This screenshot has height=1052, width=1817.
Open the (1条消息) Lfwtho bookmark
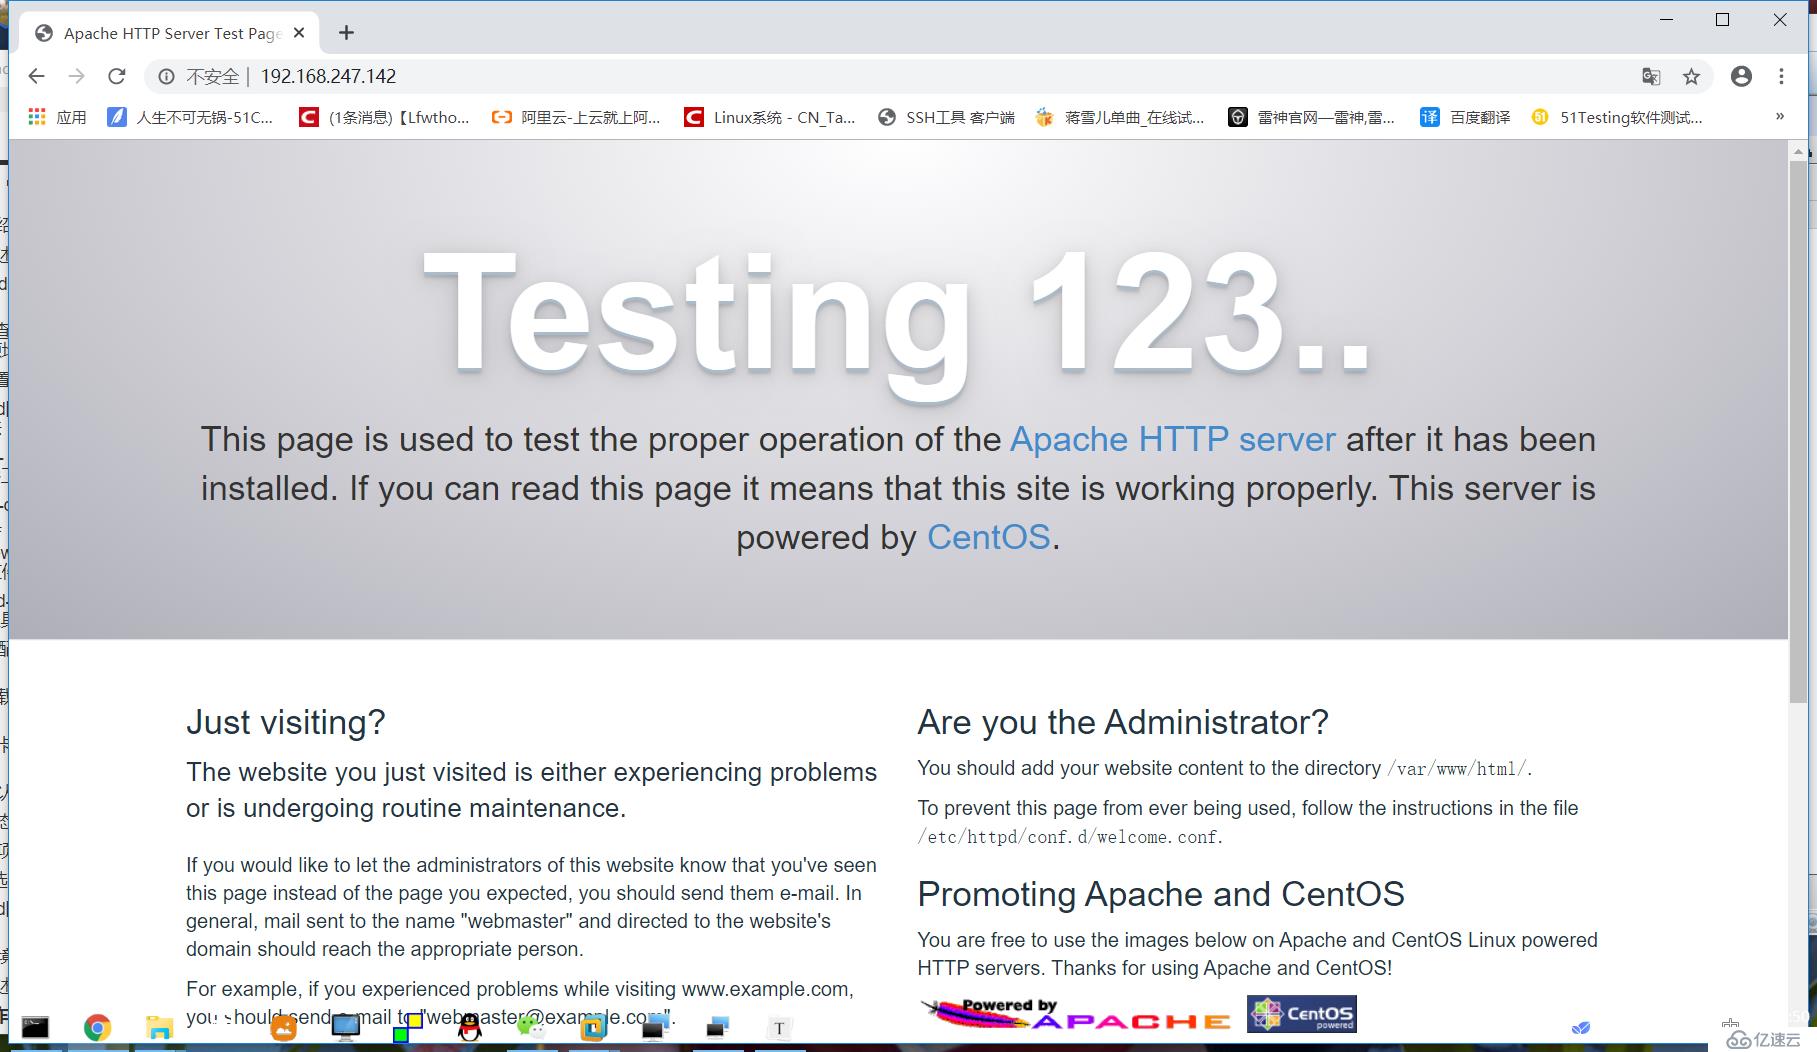click(x=384, y=117)
